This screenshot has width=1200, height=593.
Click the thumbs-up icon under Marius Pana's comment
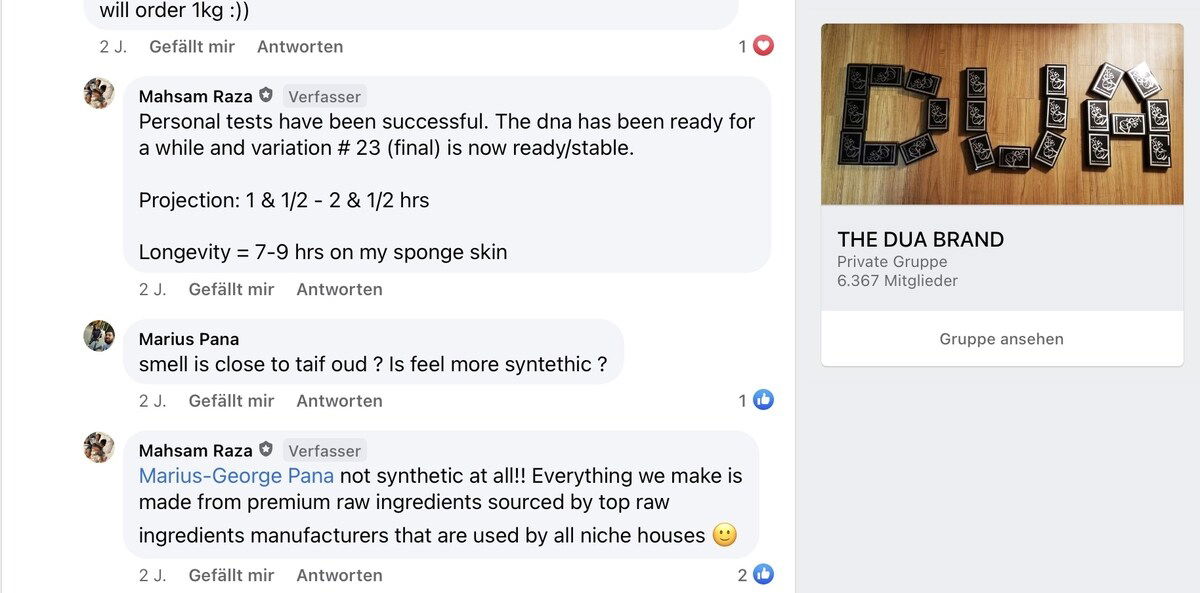tap(763, 400)
